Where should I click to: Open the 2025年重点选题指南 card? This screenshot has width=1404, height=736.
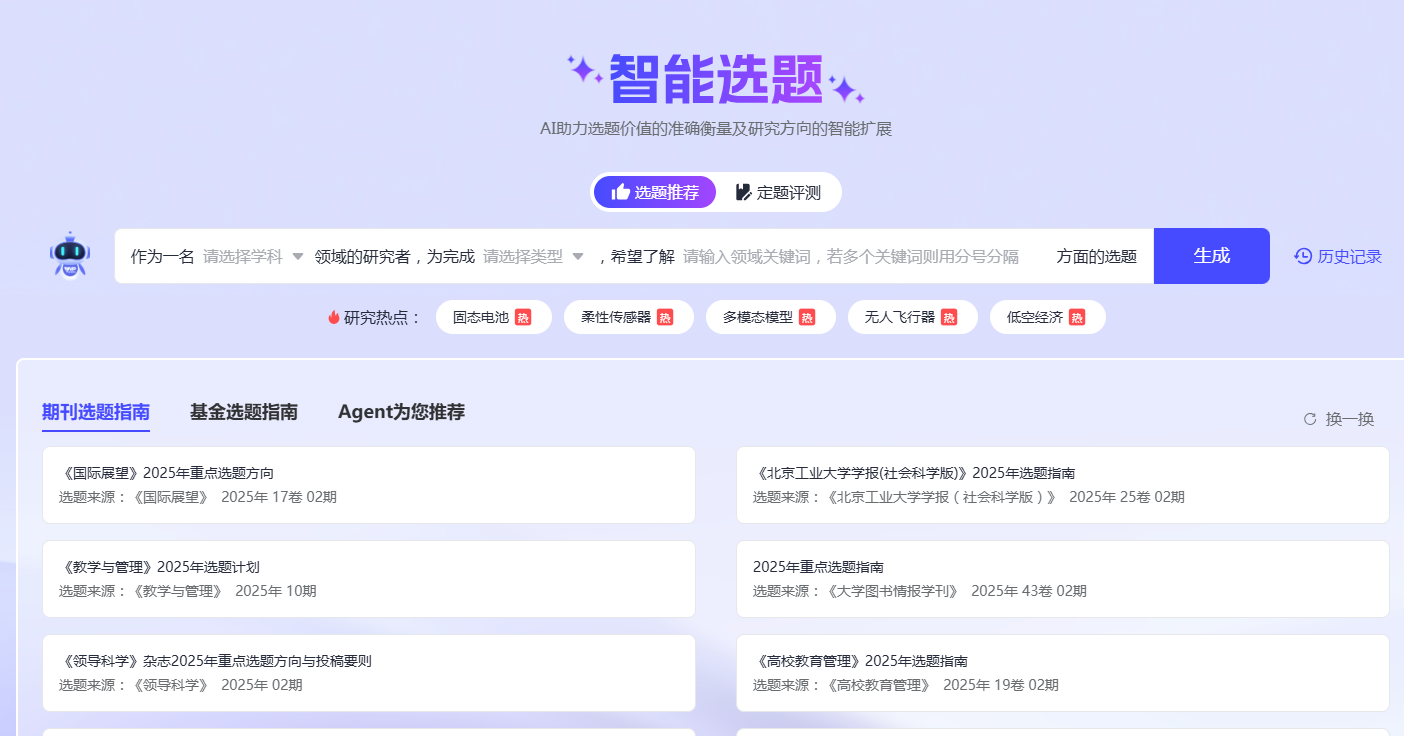pyautogui.click(x=1062, y=579)
